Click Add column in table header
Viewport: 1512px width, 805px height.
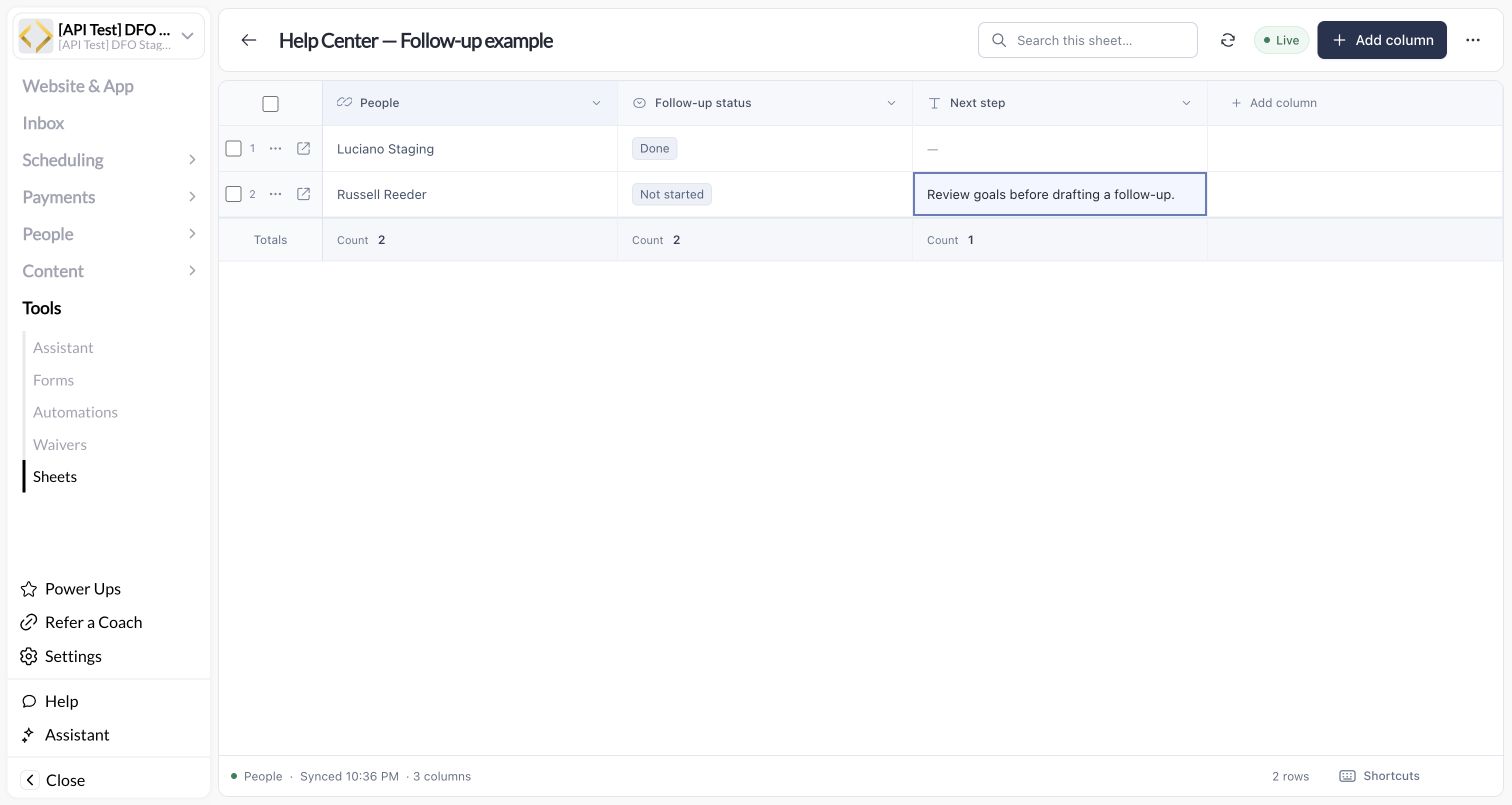1274,103
